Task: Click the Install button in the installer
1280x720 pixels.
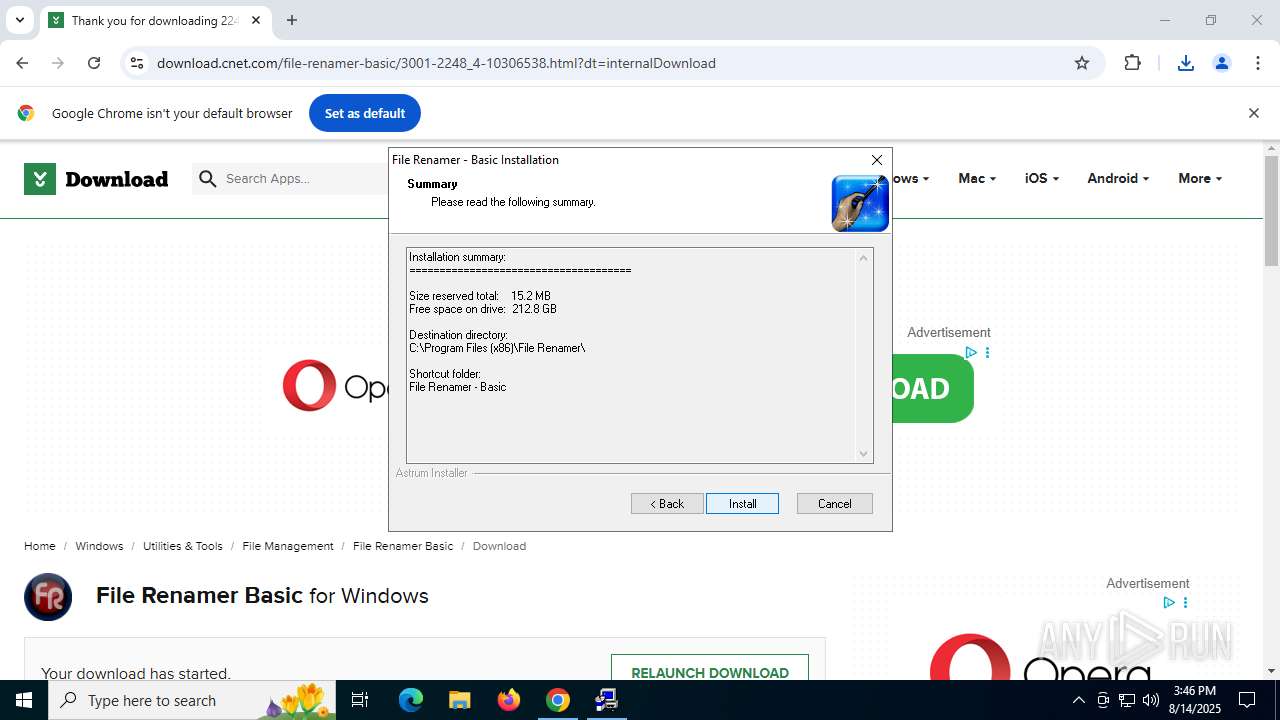Action: pos(742,504)
